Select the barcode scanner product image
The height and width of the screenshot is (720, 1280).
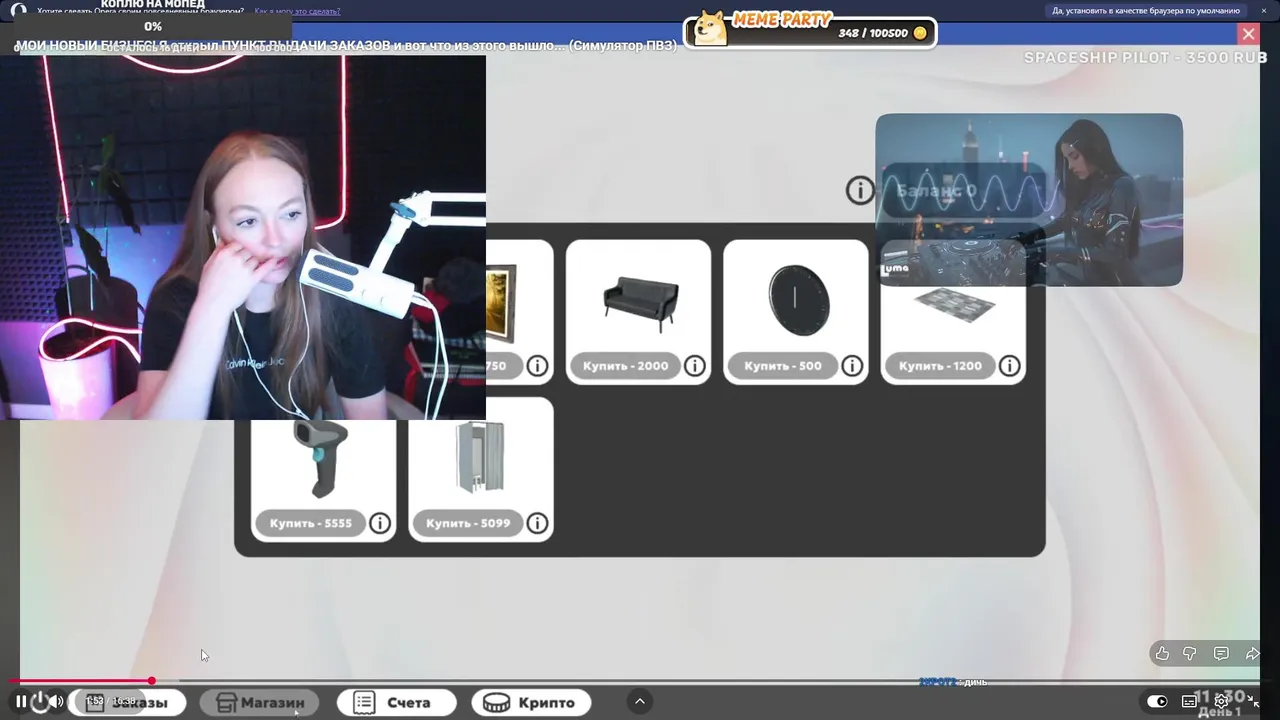click(x=322, y=458)
